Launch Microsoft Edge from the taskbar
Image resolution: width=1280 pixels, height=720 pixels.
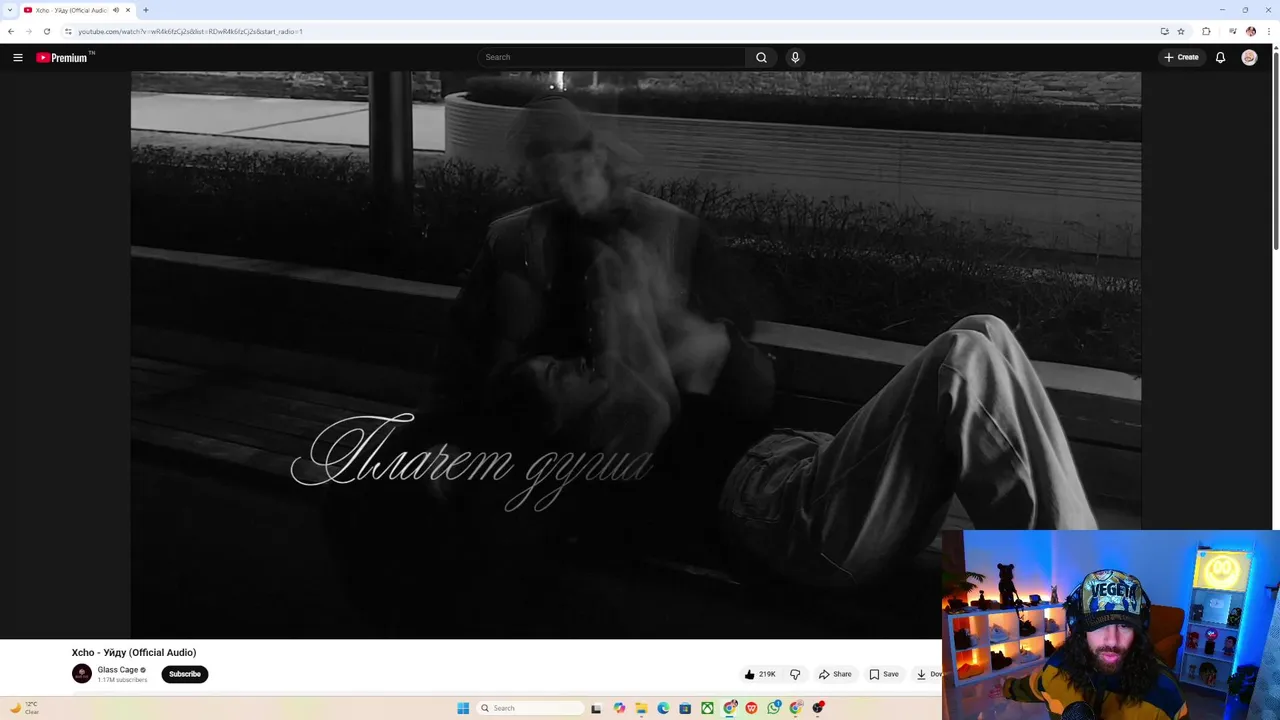[x=663, y=708]
